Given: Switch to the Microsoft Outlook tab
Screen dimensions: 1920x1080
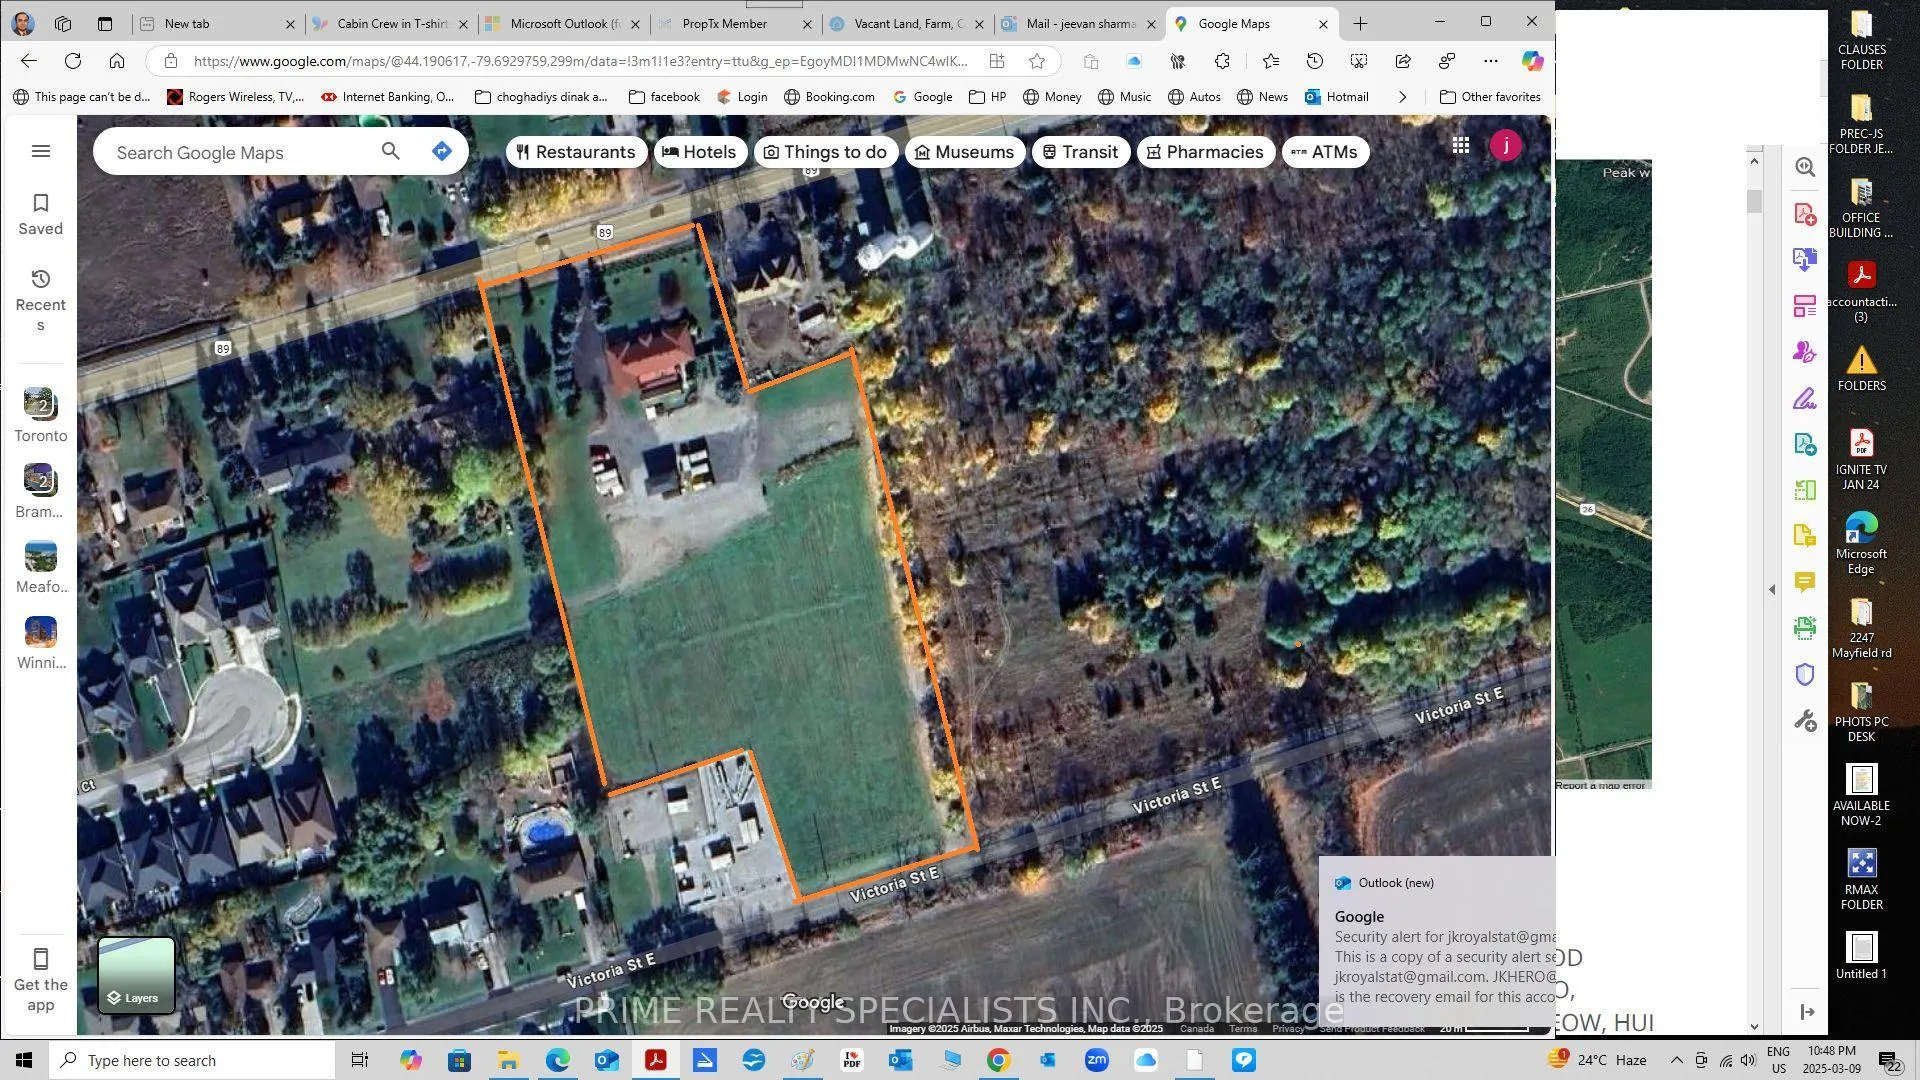Looking at the screenshot, I should (564, 23).
